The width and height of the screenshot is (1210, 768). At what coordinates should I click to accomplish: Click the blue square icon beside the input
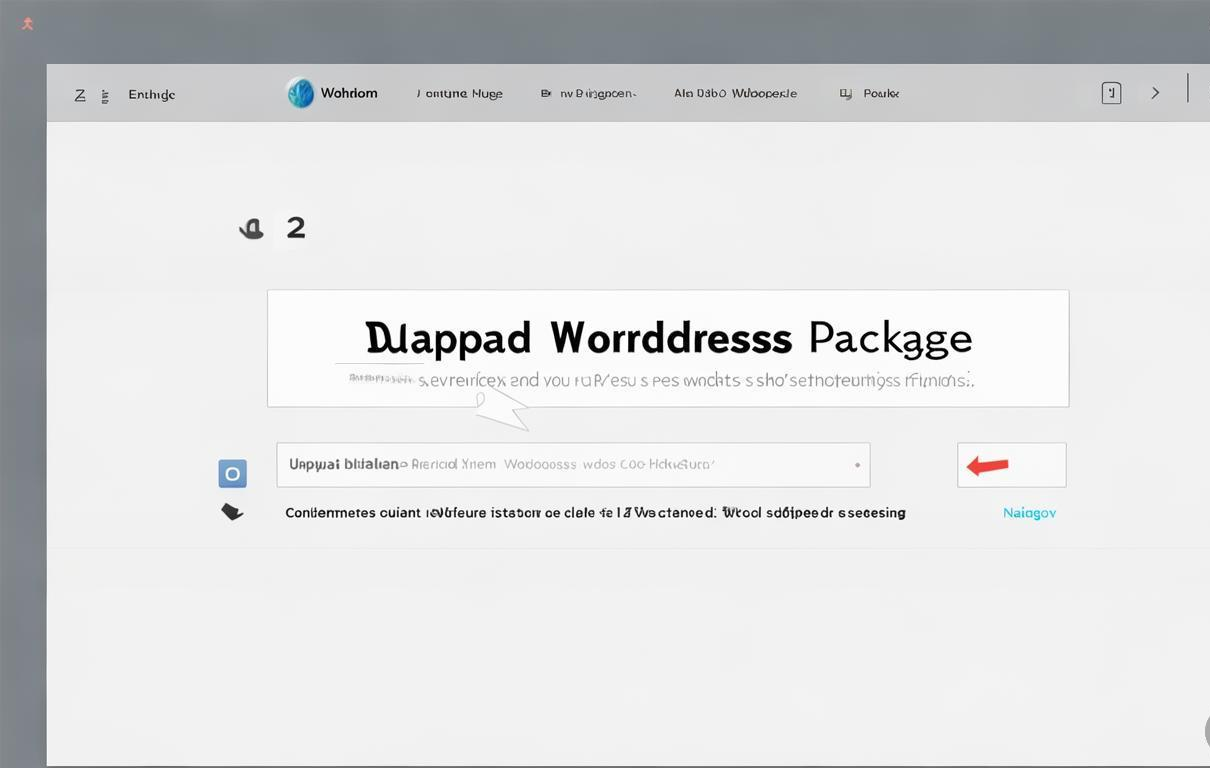[232, 473]
